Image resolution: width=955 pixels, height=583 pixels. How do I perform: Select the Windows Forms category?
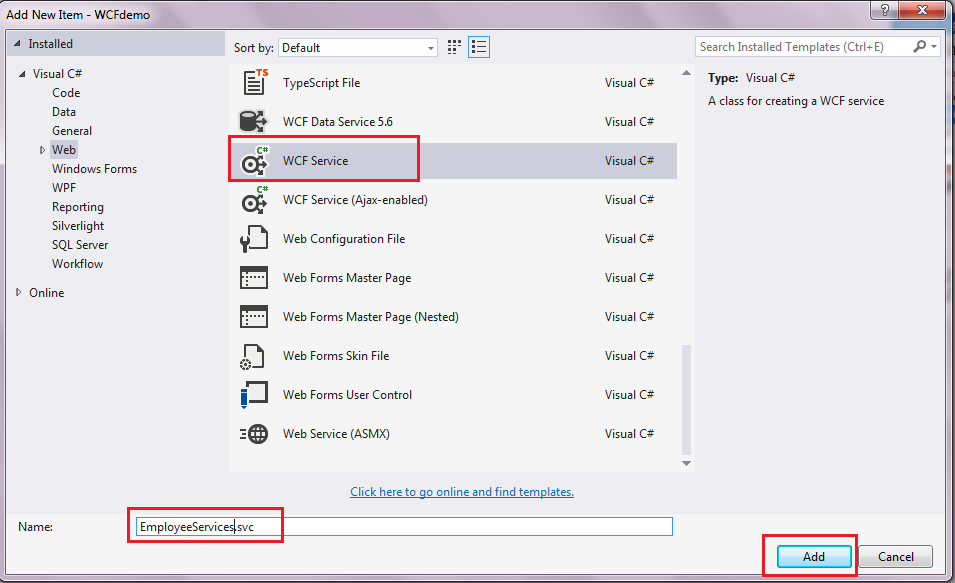(x=94, y=169)
